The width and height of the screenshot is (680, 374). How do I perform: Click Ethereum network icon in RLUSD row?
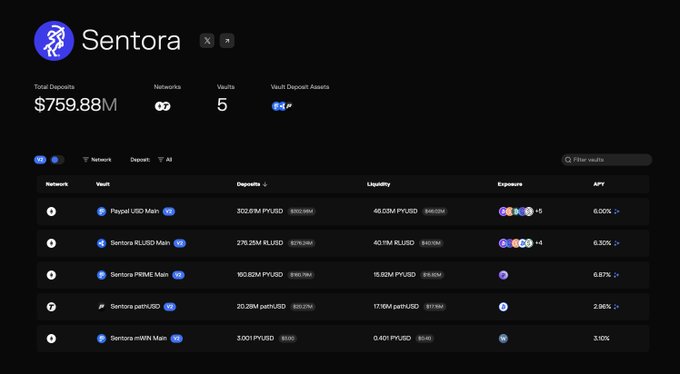[x=51, y=243]
